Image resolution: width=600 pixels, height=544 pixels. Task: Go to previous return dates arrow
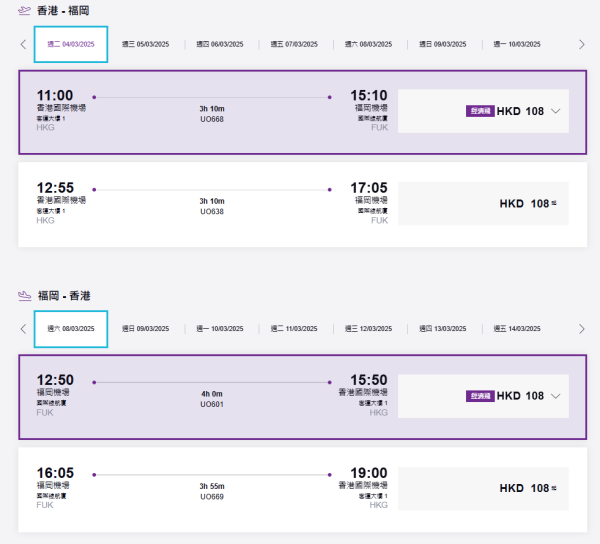tap(23, 328)
